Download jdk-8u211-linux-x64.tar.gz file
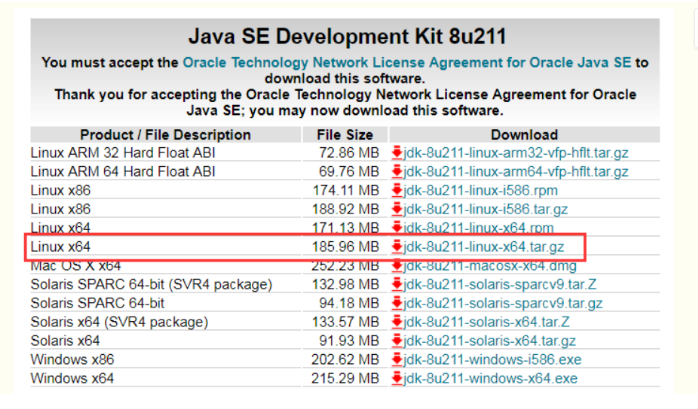698x409 pixels. coord(483,247)
